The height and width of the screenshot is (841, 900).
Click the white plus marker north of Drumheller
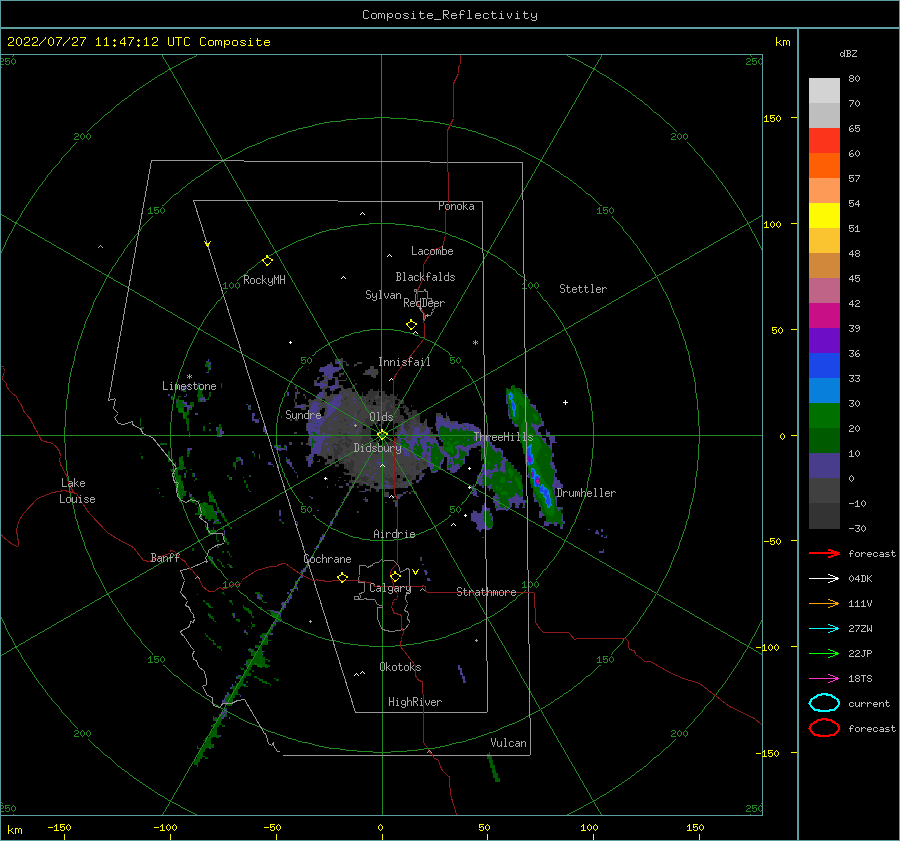[565, 402]
